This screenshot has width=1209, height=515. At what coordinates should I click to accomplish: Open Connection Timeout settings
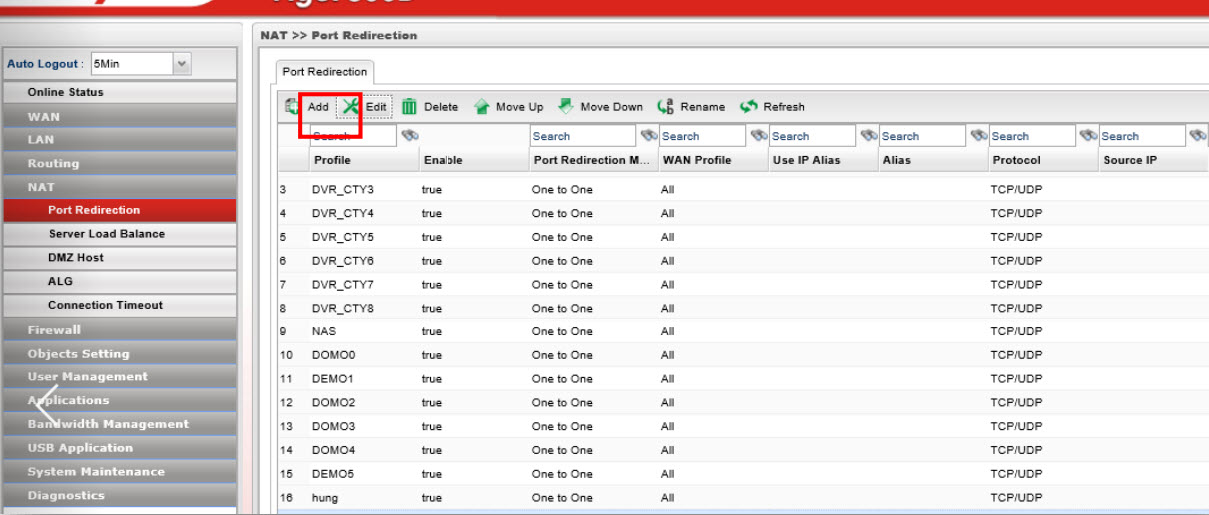coord(105,306)
